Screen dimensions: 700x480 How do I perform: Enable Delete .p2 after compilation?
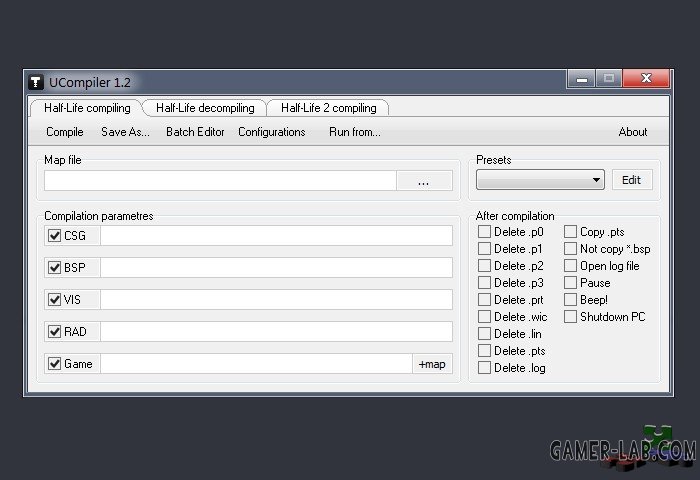click(484, 266)
